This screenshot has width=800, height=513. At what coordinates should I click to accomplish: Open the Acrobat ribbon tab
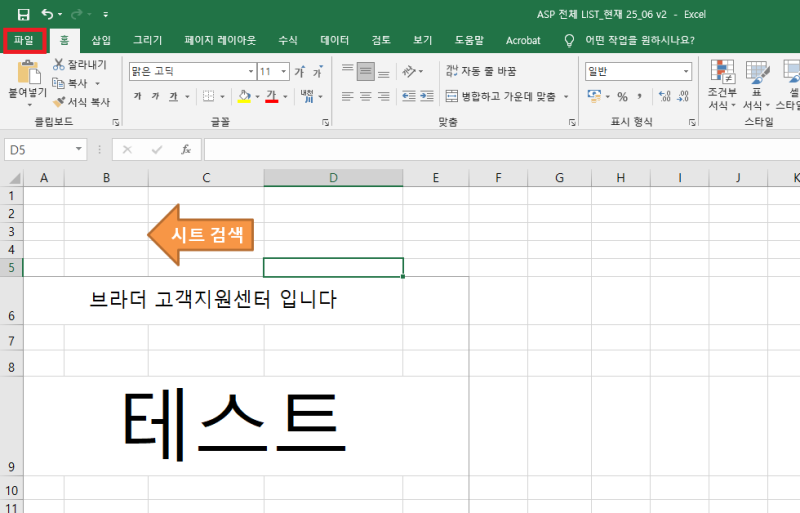click(523, 40)
